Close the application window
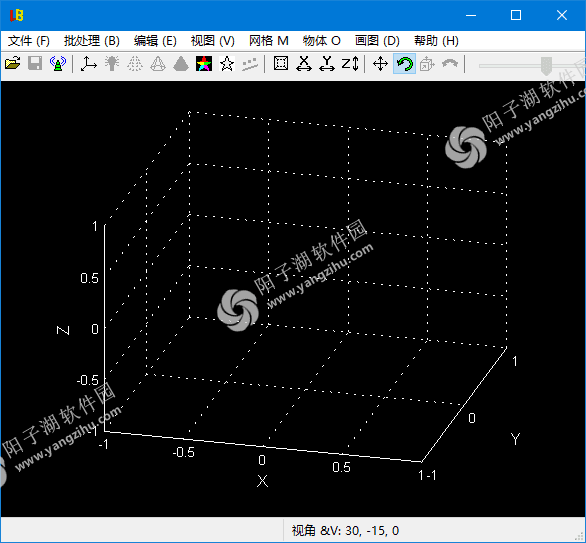 click(562, 15)
